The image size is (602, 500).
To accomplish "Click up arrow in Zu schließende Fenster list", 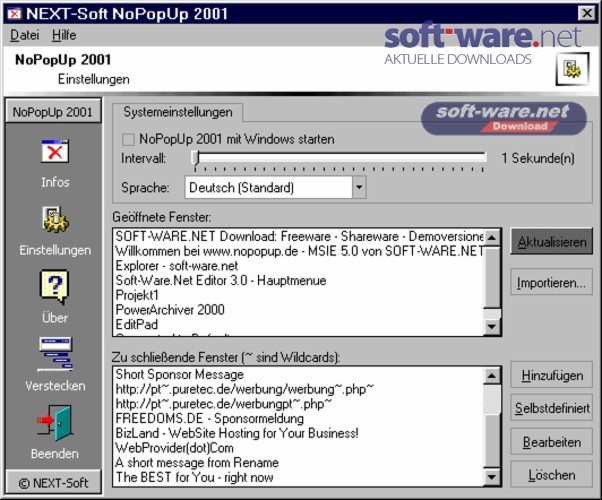I will pos(492,375).
